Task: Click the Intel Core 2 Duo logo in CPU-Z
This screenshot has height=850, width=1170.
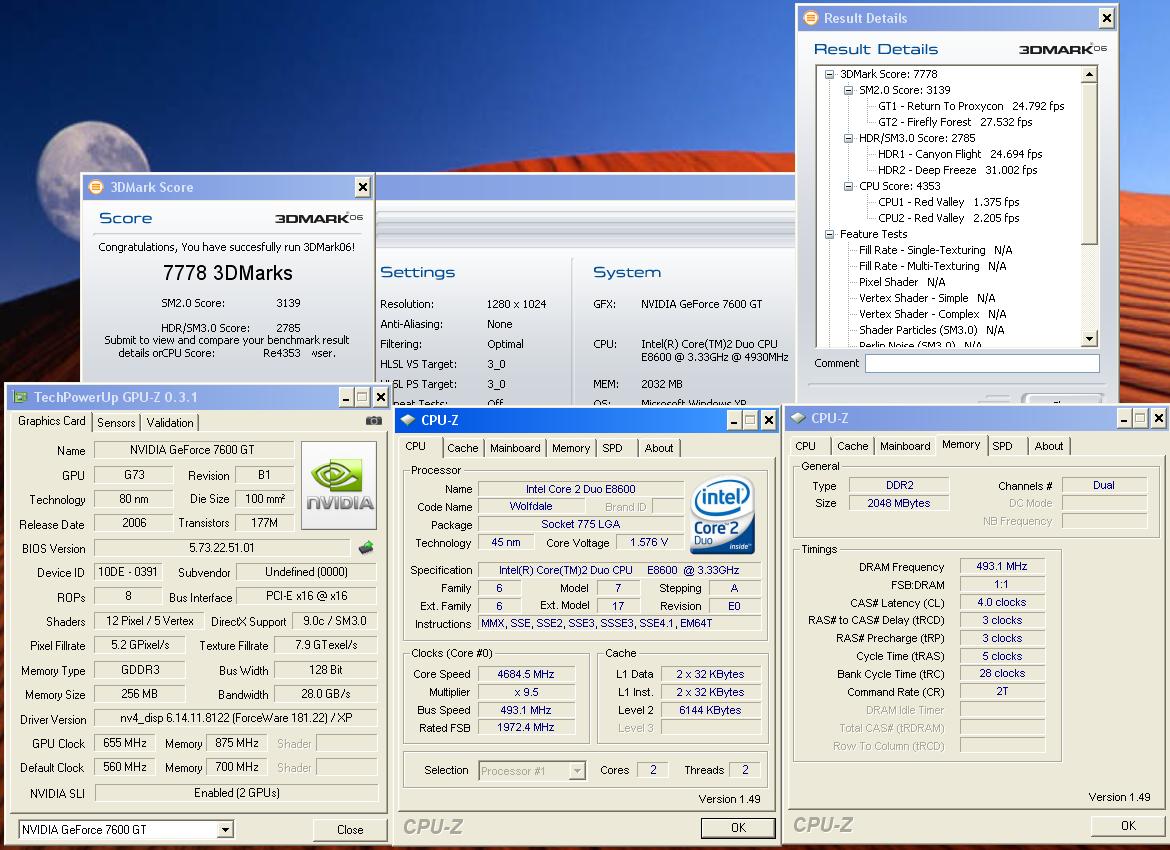Action: coord(722,515)
